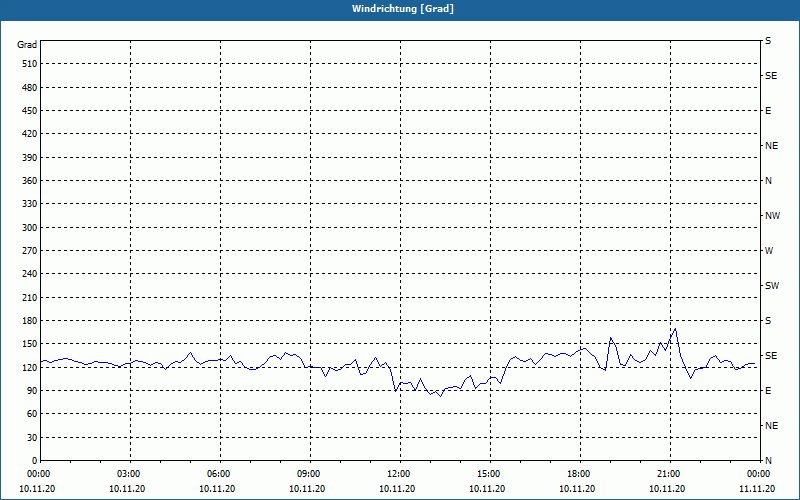Click the 180 label on the left axis
Viewport: 800px width, 500px height.
click(x=30, y=321)
